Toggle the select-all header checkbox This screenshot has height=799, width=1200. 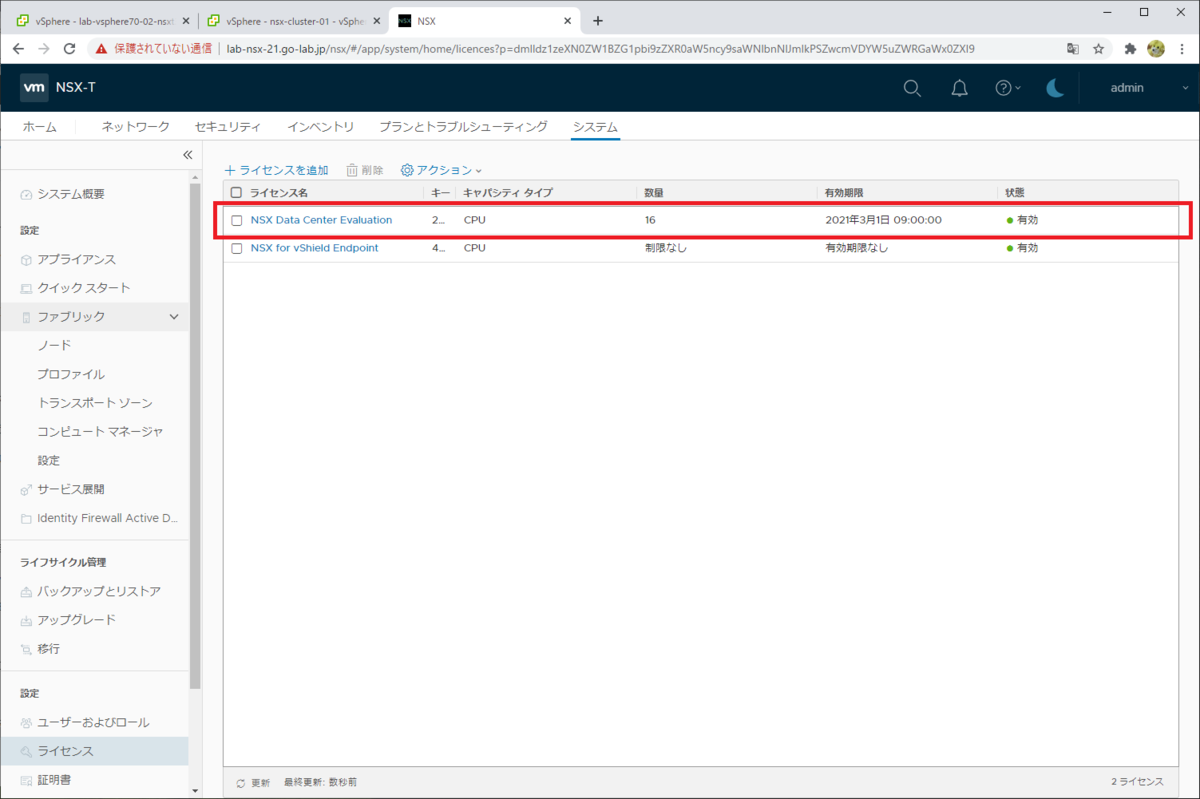237,192
